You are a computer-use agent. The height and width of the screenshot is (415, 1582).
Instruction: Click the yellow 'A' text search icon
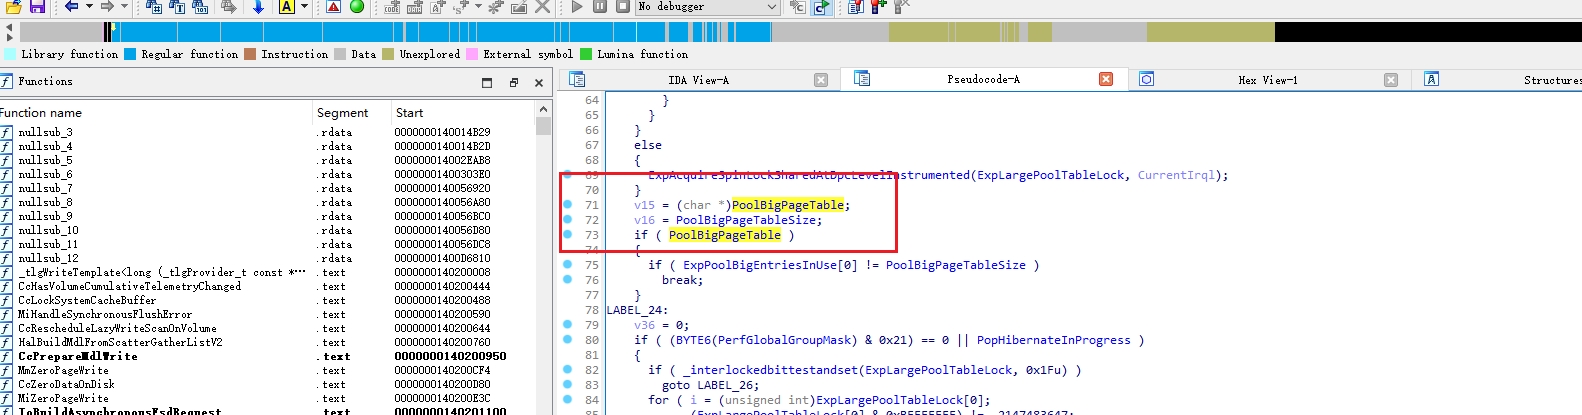tap(287, 7)
